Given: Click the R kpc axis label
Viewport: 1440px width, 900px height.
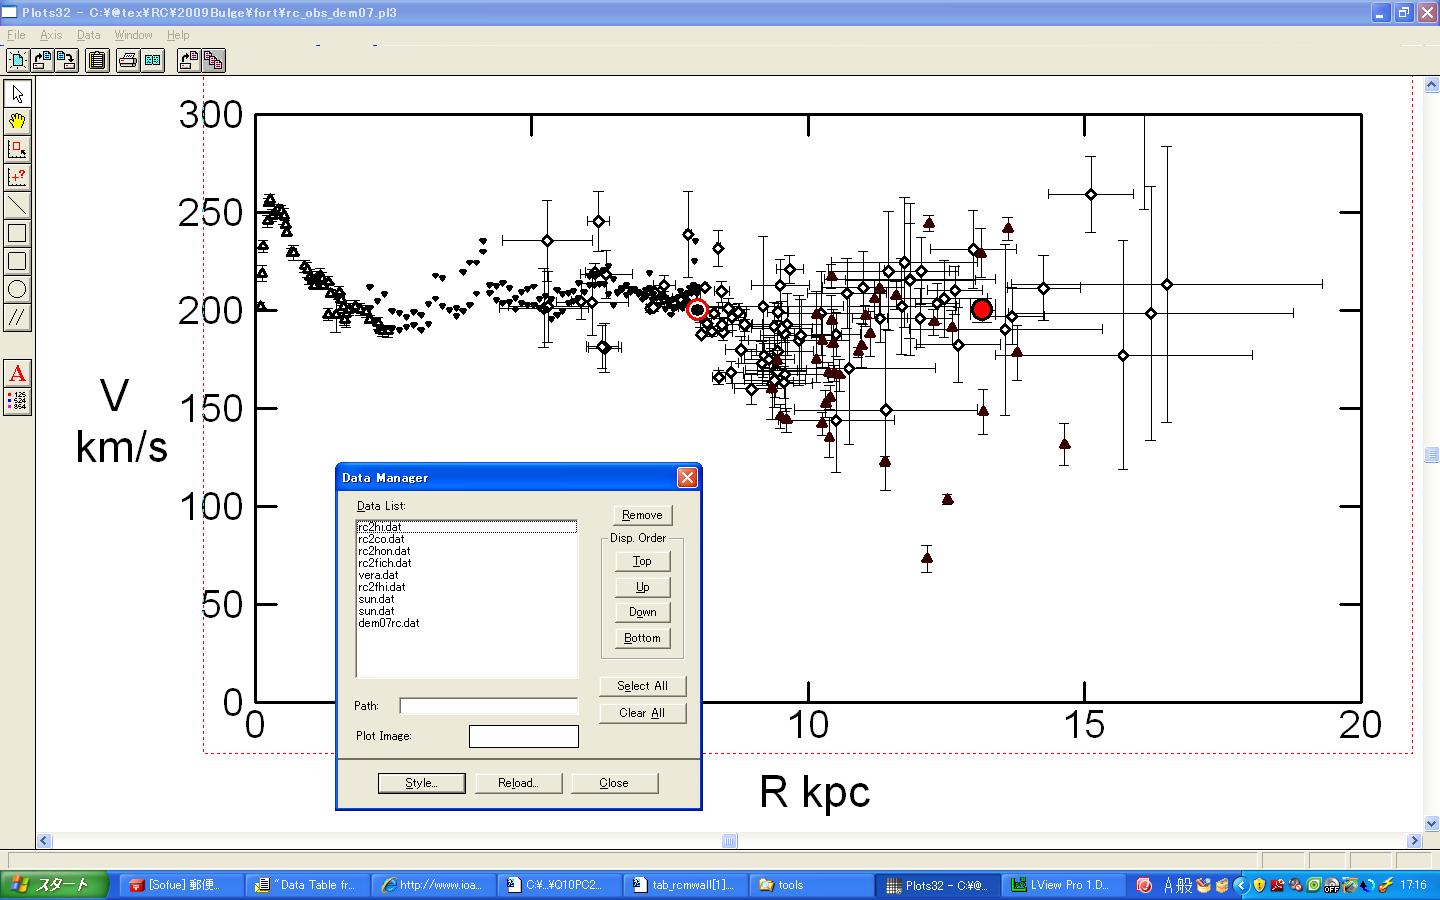Looking at the screenshot, I should pyautogui.click(x=815, y=792).
